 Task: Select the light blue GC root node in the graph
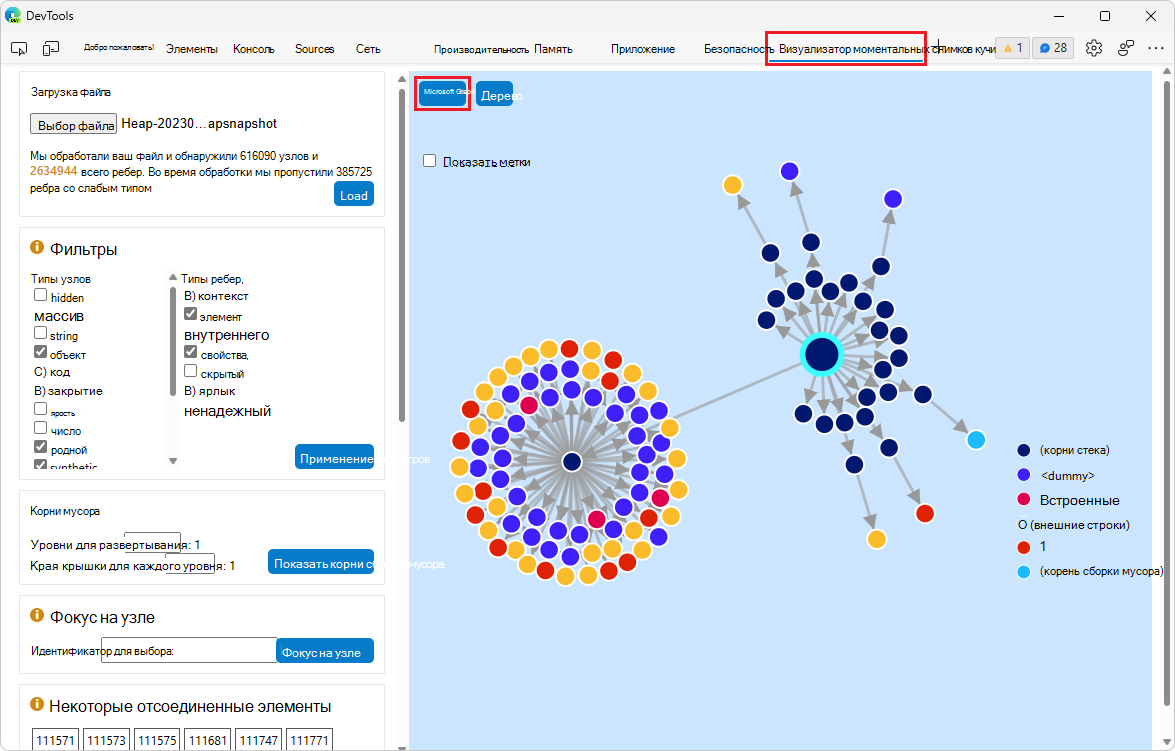(x=976, y=440)
